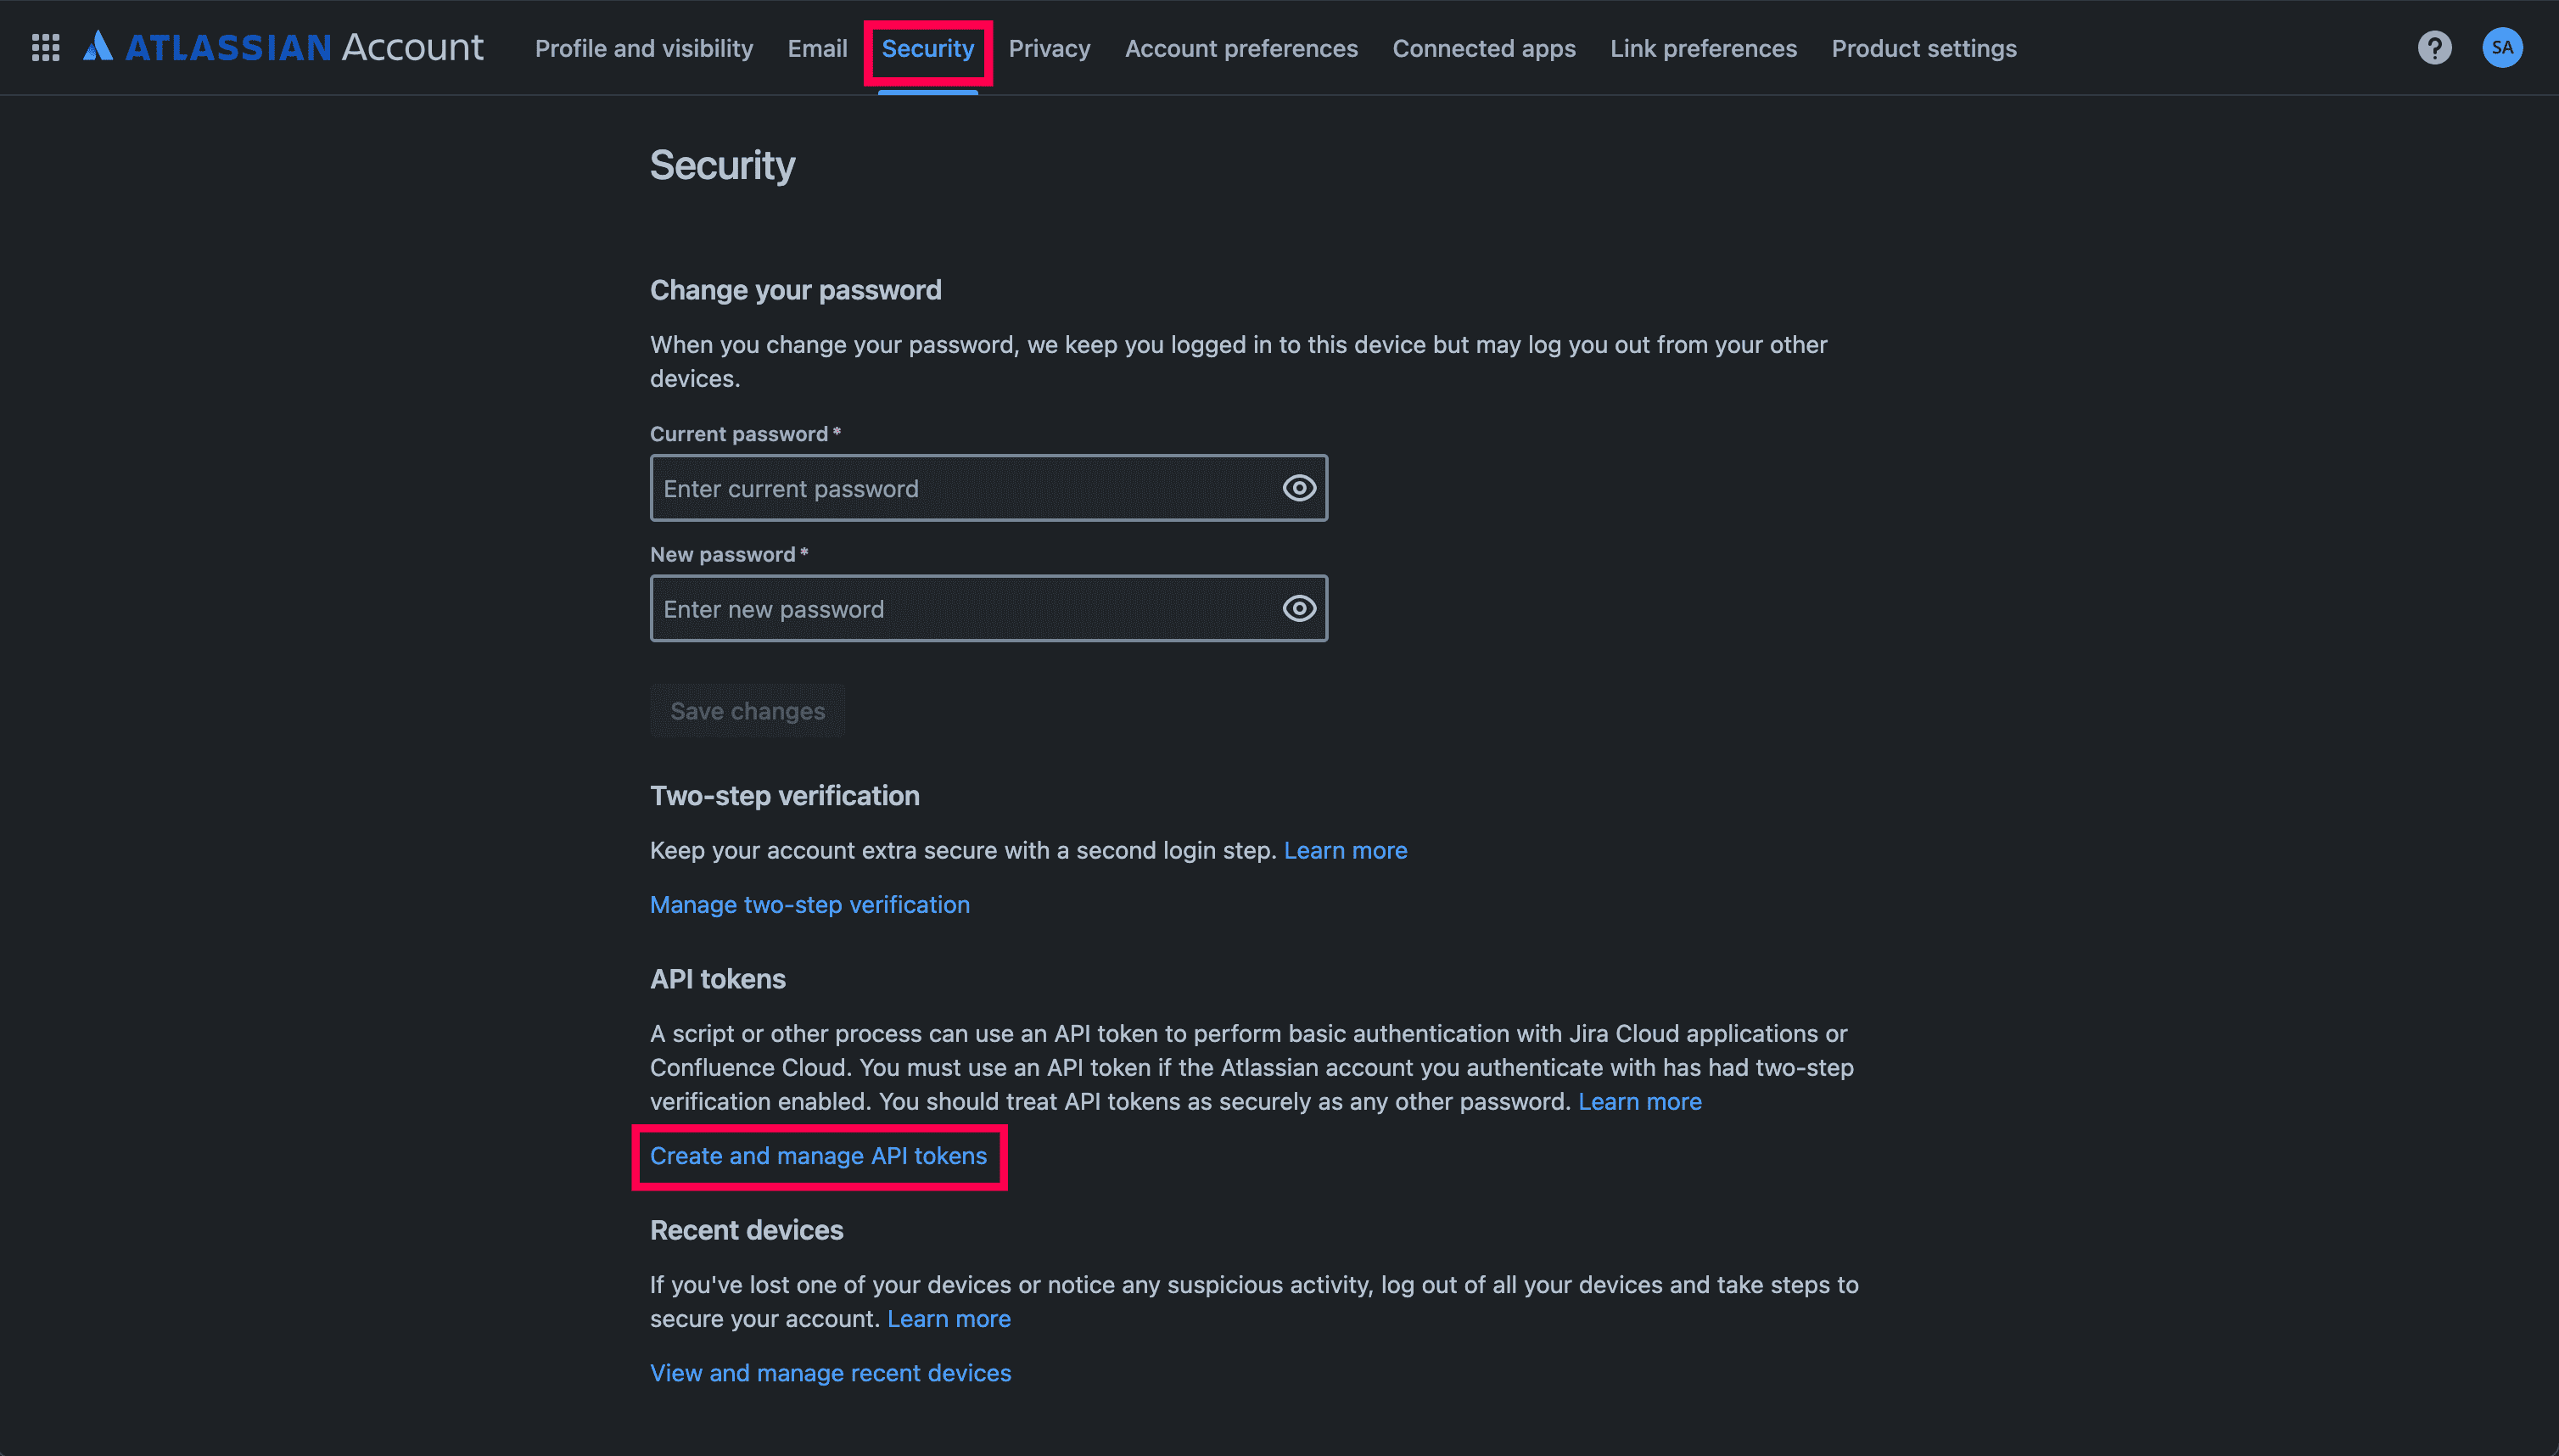Click the Enter current password field
2559x1456 pixels.
960,489
